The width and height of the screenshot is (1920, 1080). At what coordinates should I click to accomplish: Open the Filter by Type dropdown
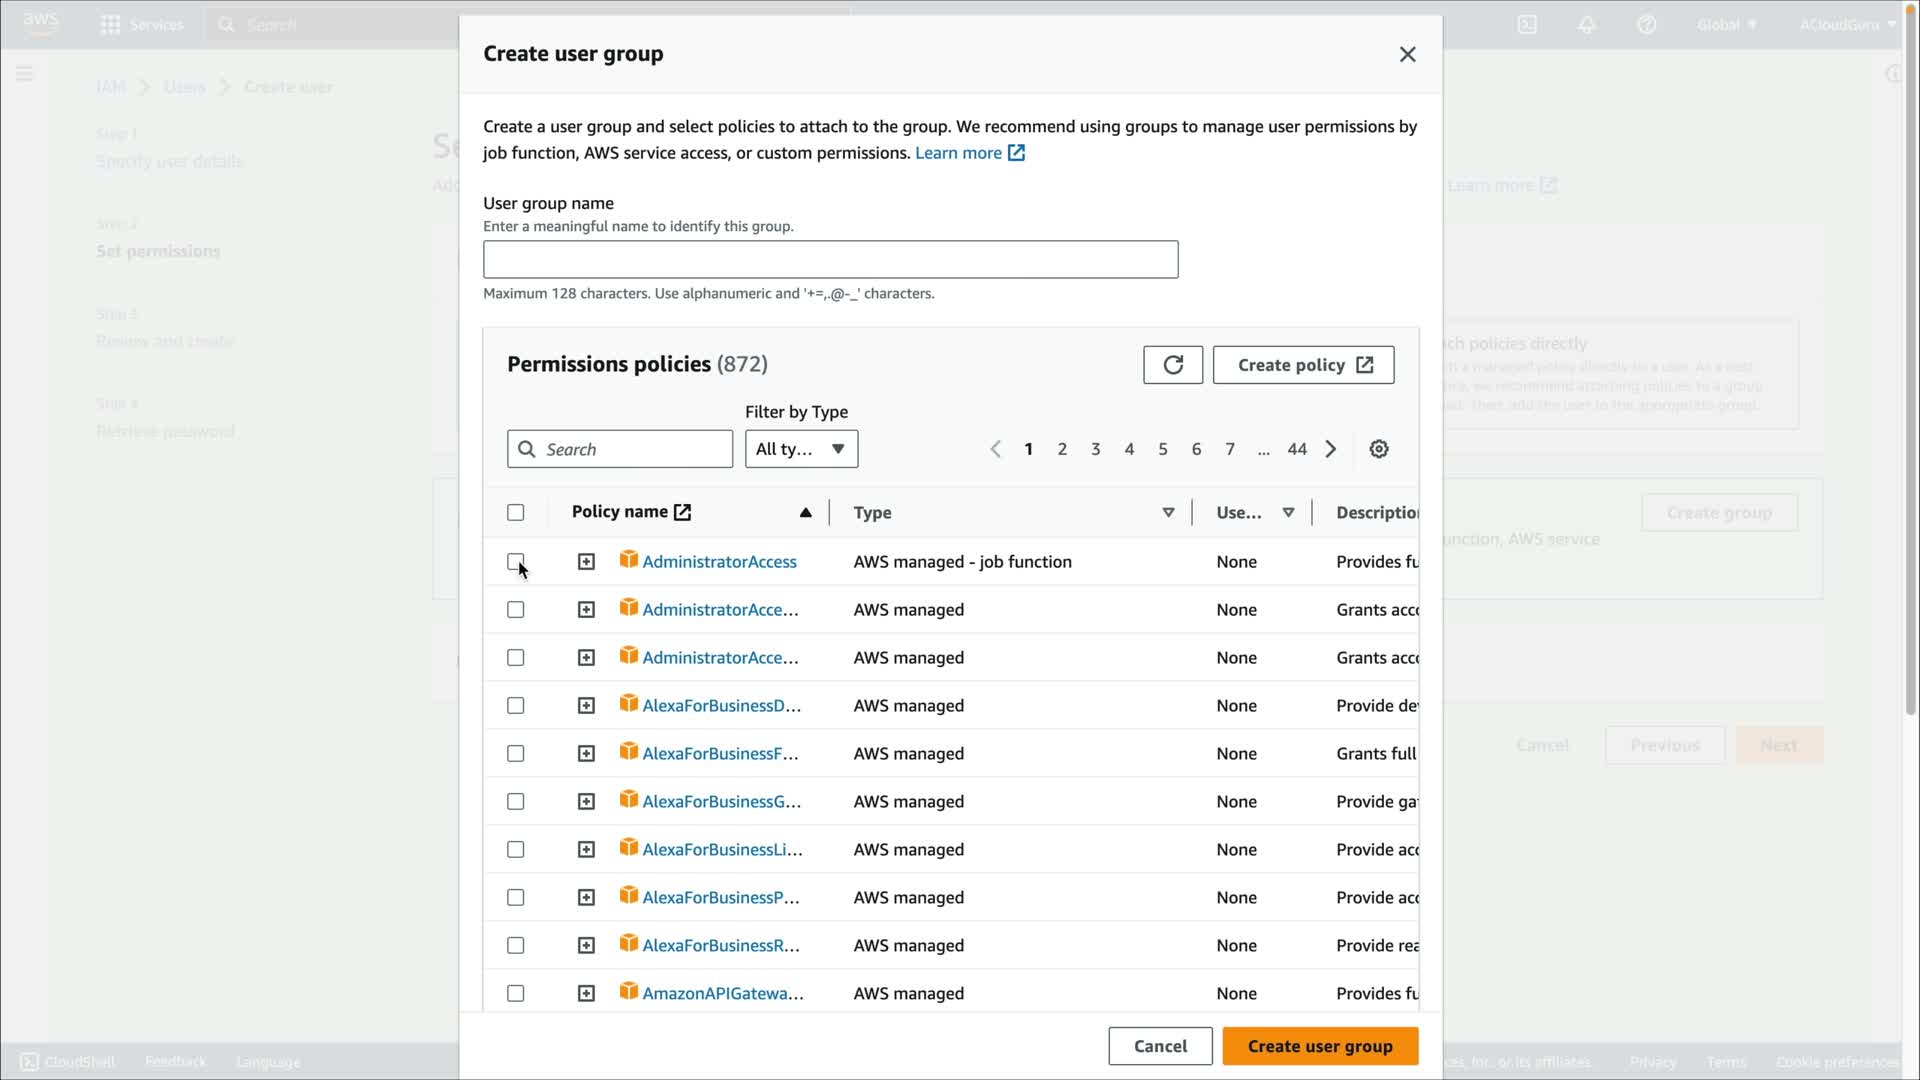pos(801,449)
